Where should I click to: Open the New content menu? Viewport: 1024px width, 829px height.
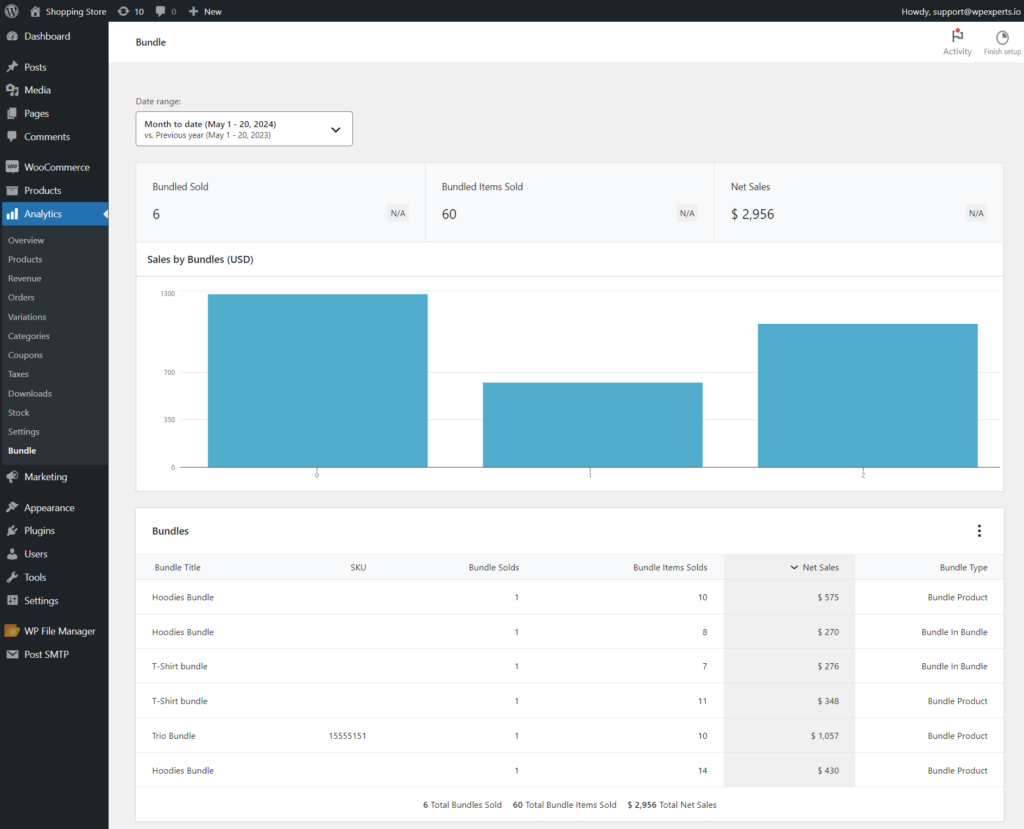[x=205, y=11]
